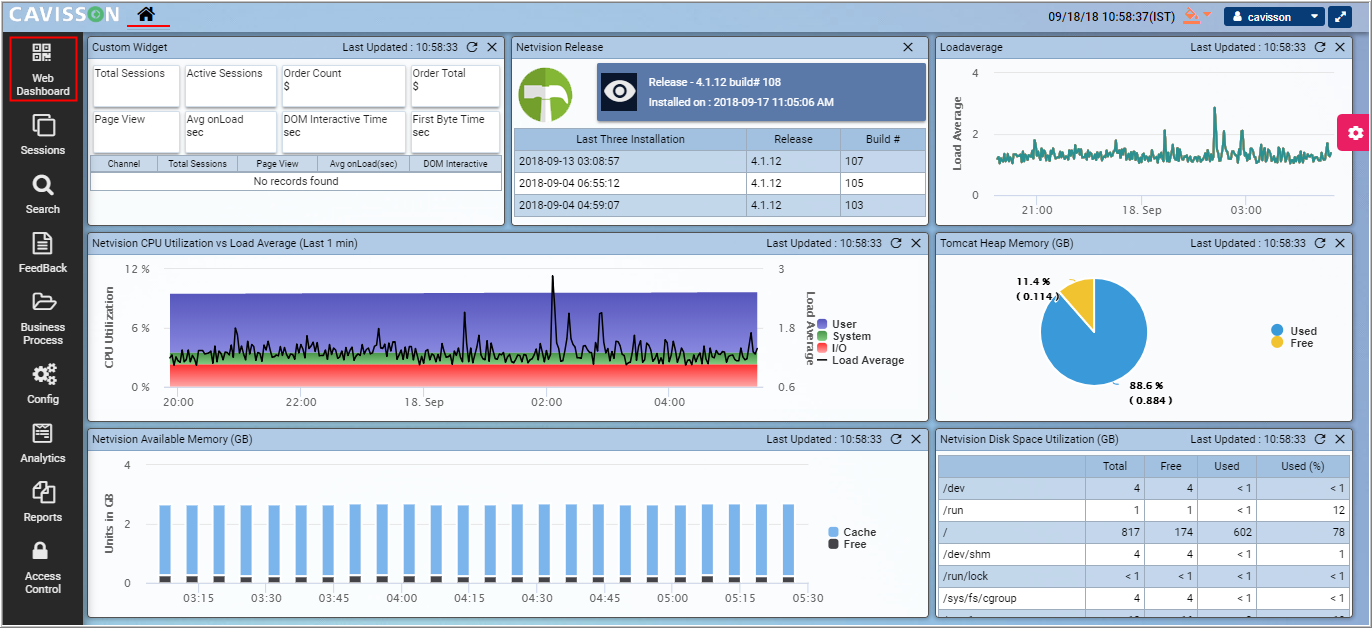The width and height of the screenshot is (1372, 628).
Task: Toggle the Free legend in heap chart
Action: [1292, 343]
